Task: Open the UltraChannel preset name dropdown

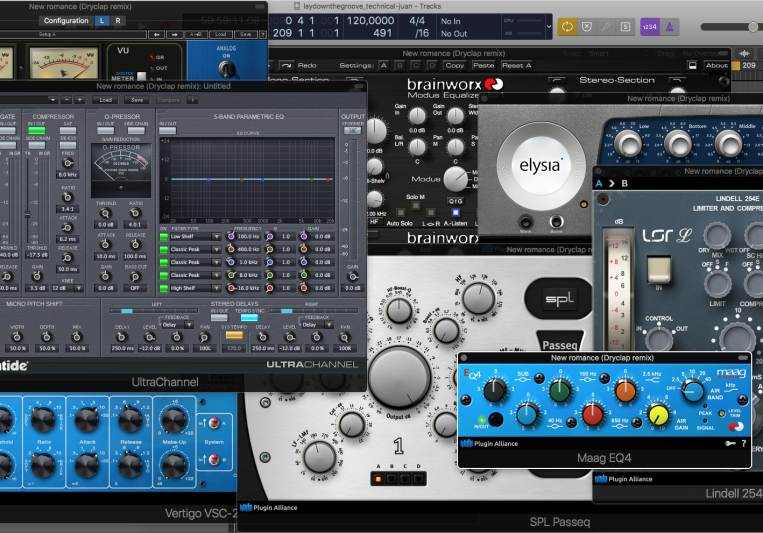Action: [x=53, y=100]
